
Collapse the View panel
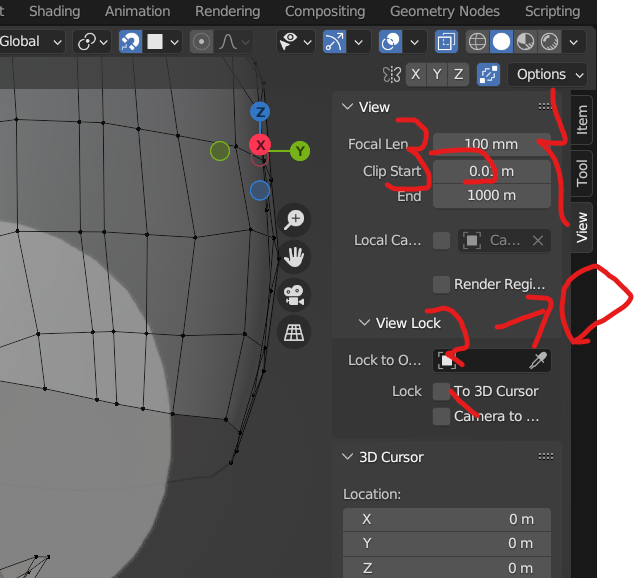348,107
